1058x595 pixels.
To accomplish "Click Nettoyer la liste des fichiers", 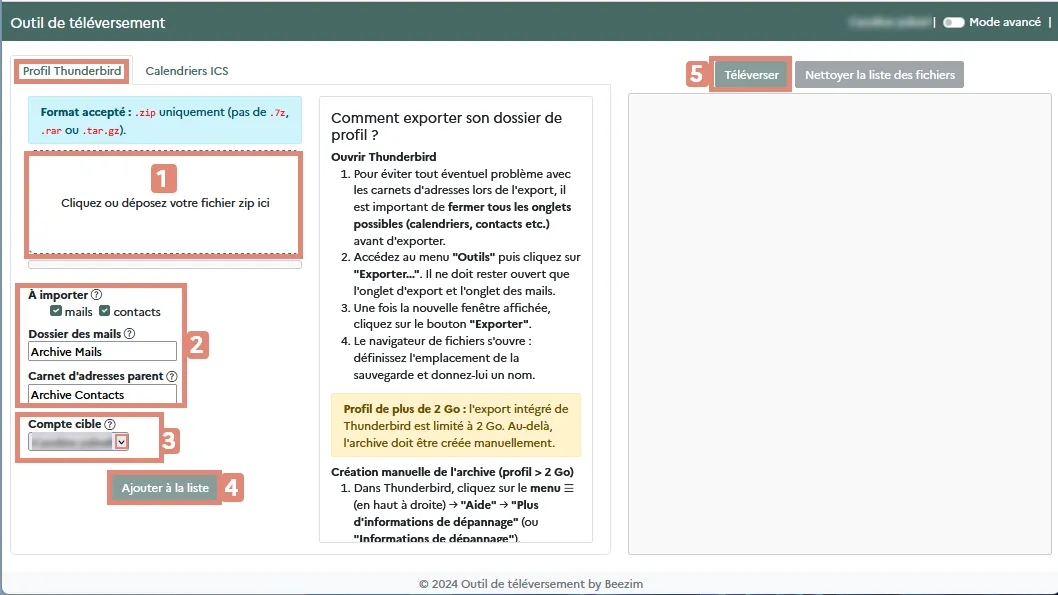I will (879, 75).
